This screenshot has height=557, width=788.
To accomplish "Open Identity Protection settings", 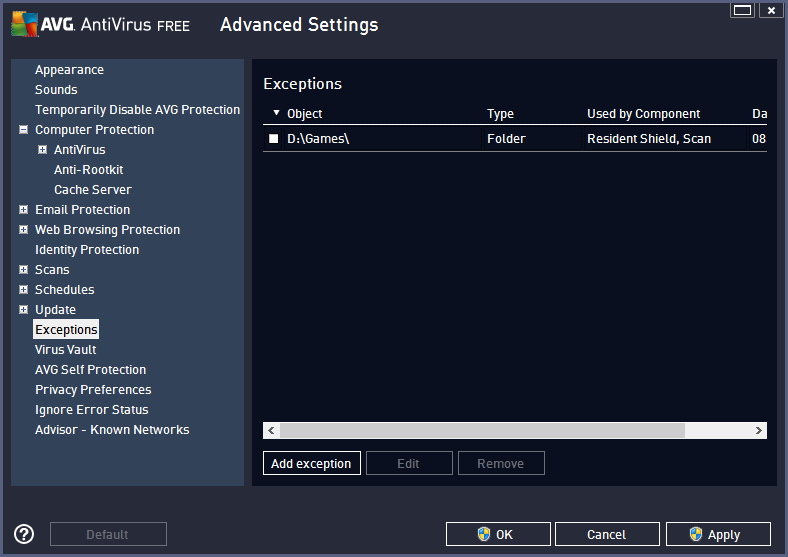I will [x=86, y=250].
